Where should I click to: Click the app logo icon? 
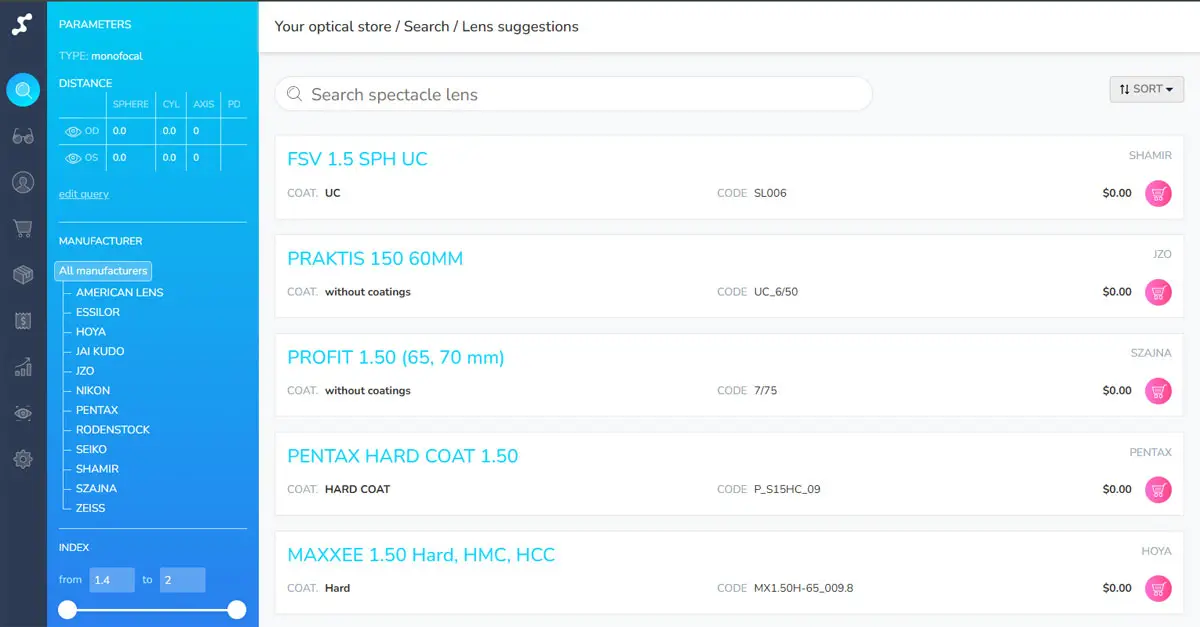point(23,24)
